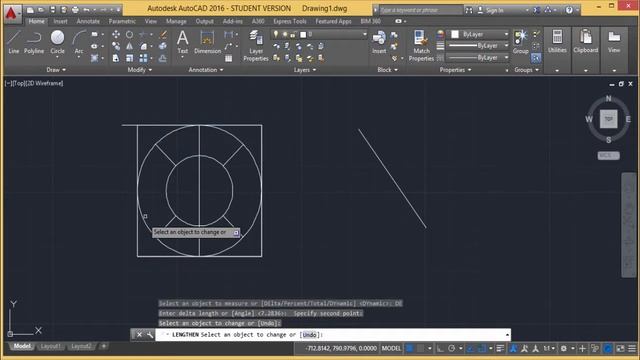Select the Mirror tool
Viewport: 640px width, 360px height.
(x=129, y=46)
